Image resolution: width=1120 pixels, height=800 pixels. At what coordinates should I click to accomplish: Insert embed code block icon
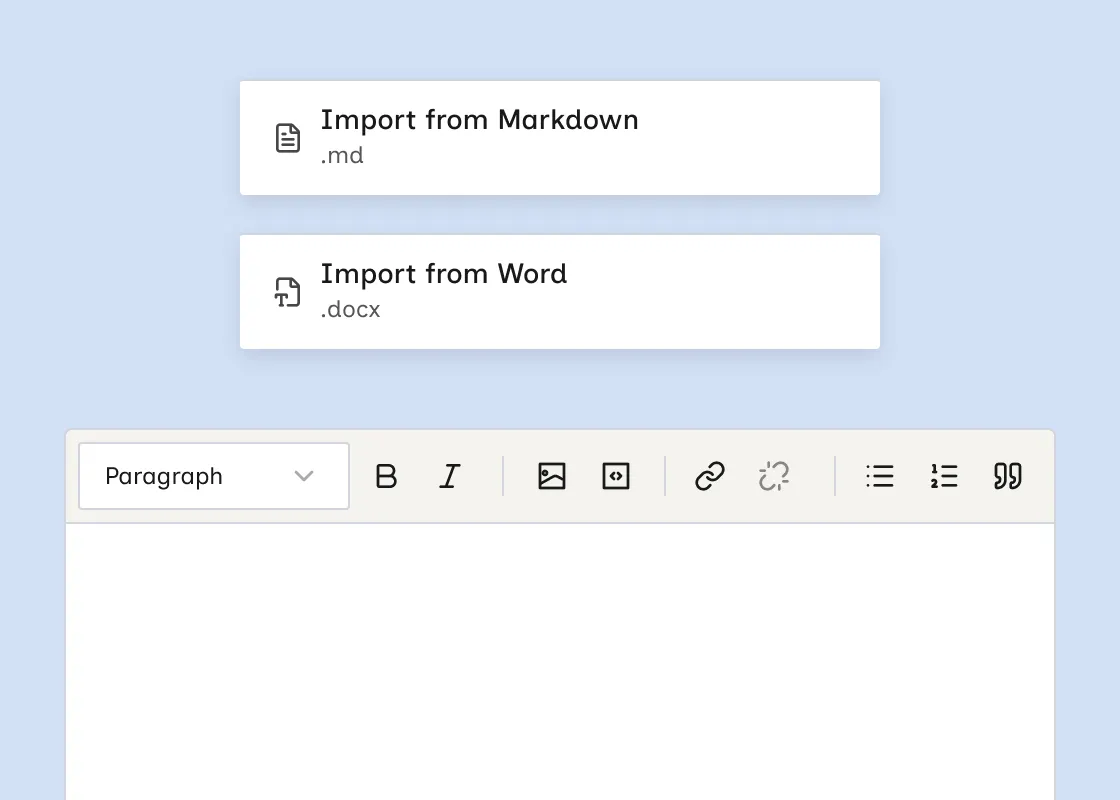[x=616, y=476]
